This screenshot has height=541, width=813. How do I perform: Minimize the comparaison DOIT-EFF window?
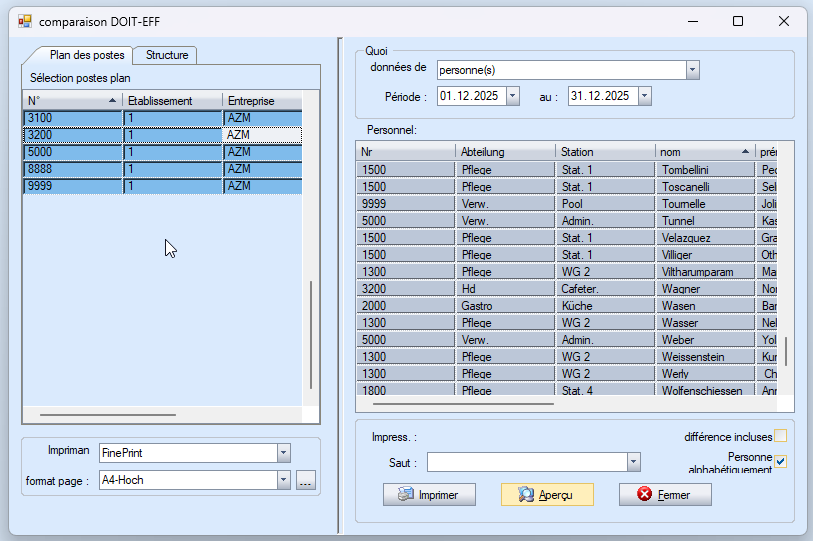coord(691,21)
